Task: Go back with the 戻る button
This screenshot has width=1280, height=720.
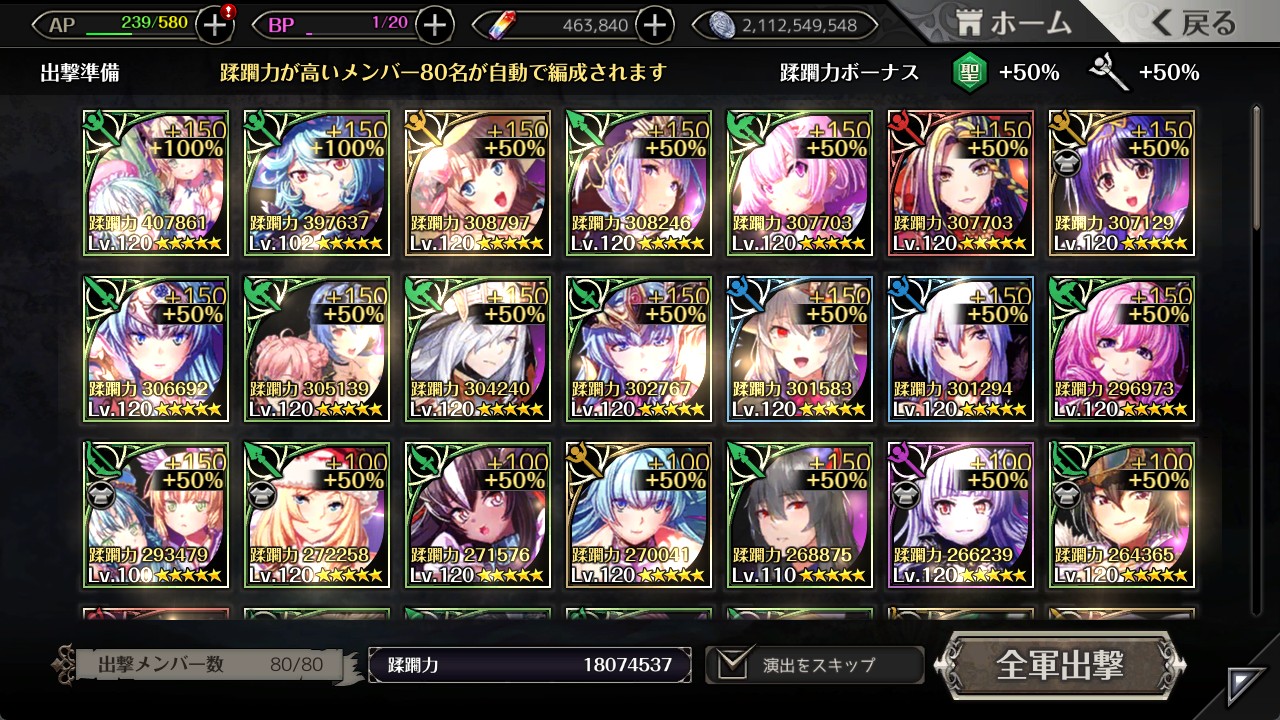Action: pyautogui.click(x=1193, y=23)
